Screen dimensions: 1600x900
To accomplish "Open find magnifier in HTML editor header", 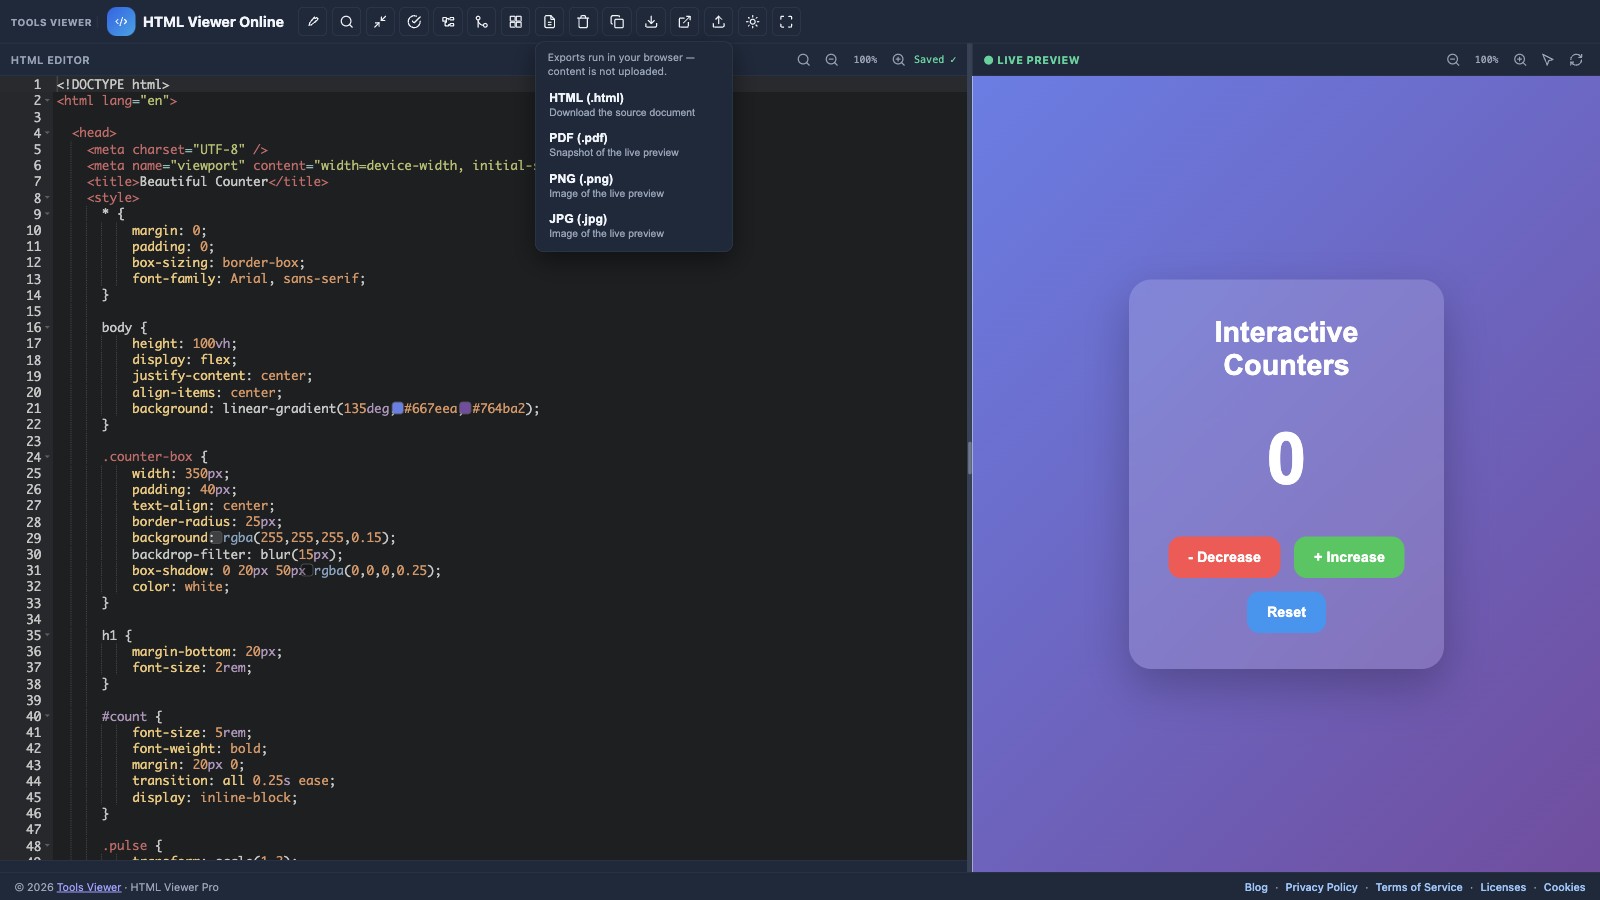I will 803,60.
